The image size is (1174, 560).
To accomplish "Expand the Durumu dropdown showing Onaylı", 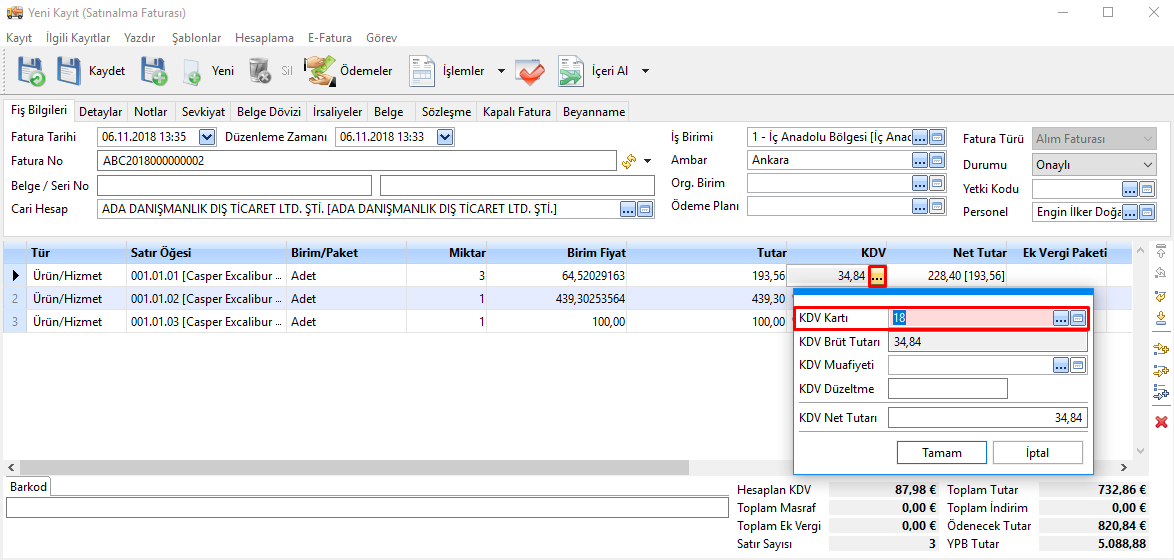I will click(1147, 165).
